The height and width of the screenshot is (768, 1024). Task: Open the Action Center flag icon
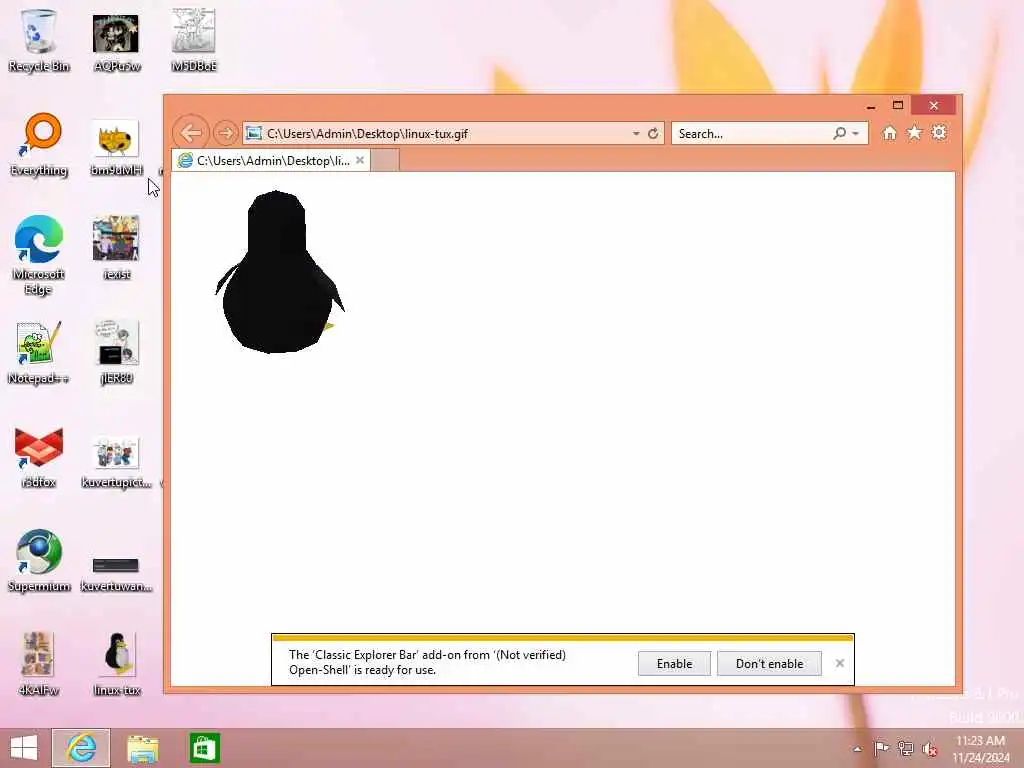pyautogui.click(x=881, y=748)
